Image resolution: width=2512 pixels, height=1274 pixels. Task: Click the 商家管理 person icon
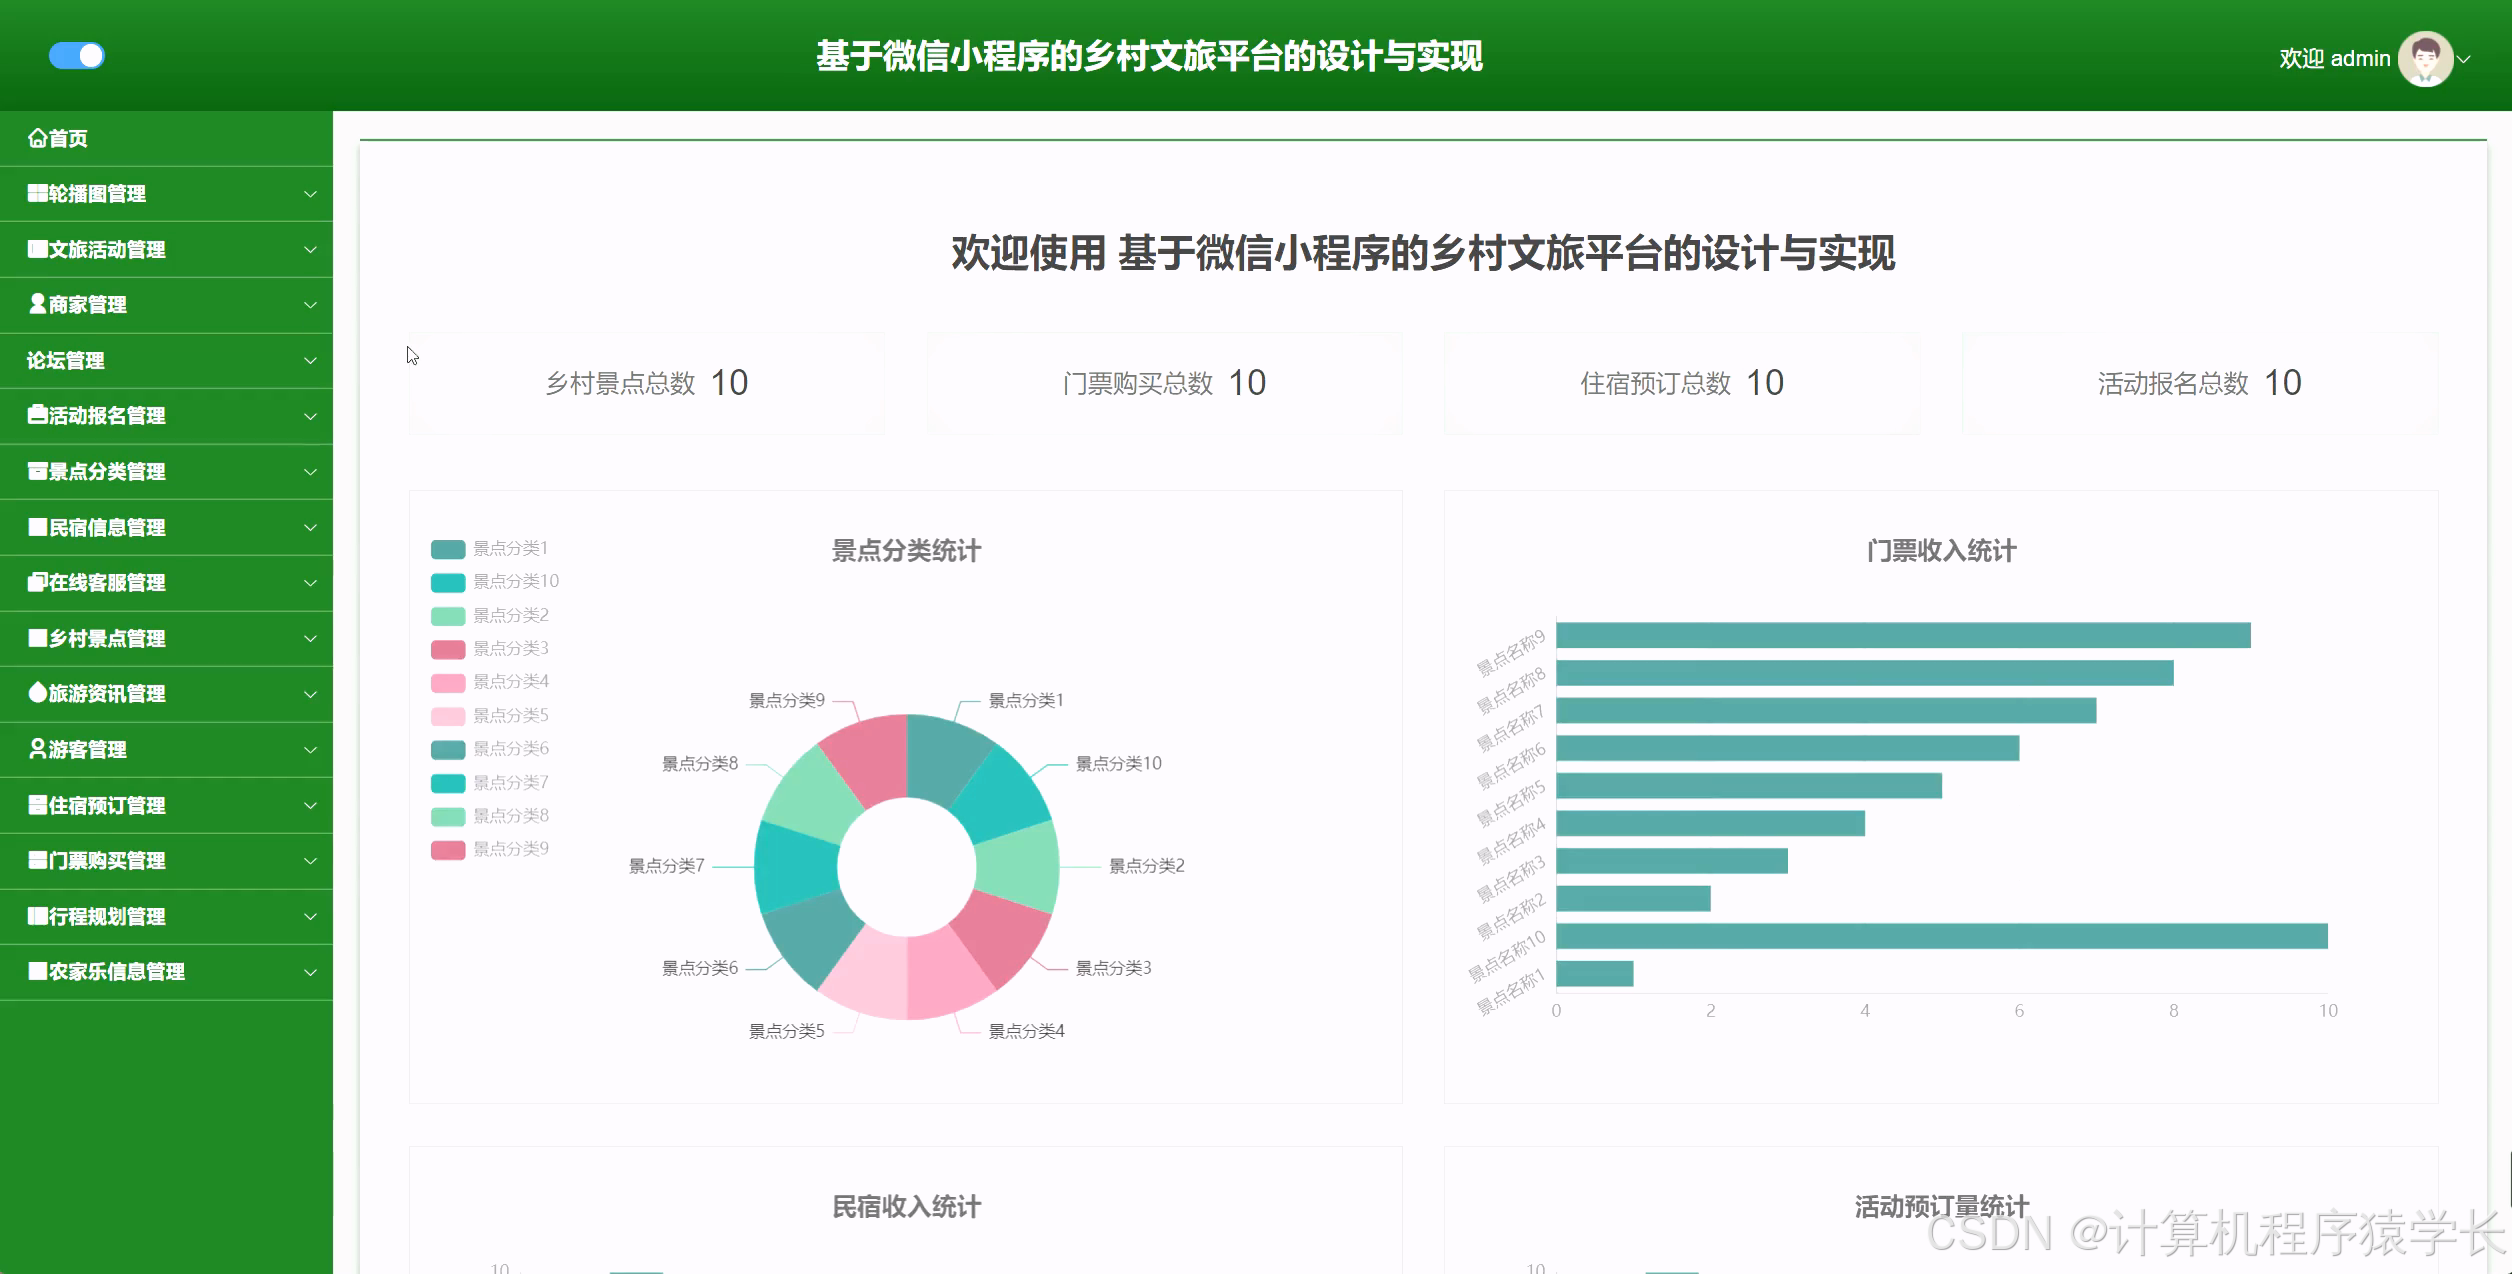(37, 304)
